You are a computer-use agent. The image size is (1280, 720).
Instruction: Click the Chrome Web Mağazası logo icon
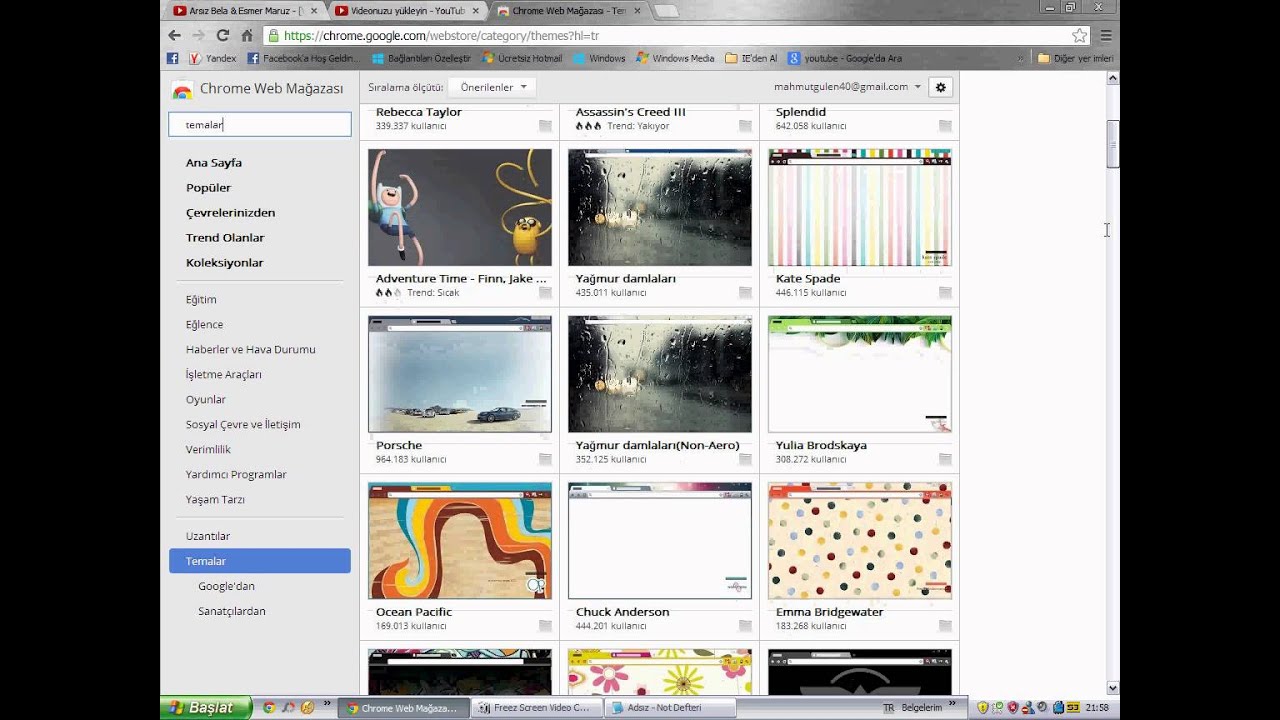click(182, 89)
